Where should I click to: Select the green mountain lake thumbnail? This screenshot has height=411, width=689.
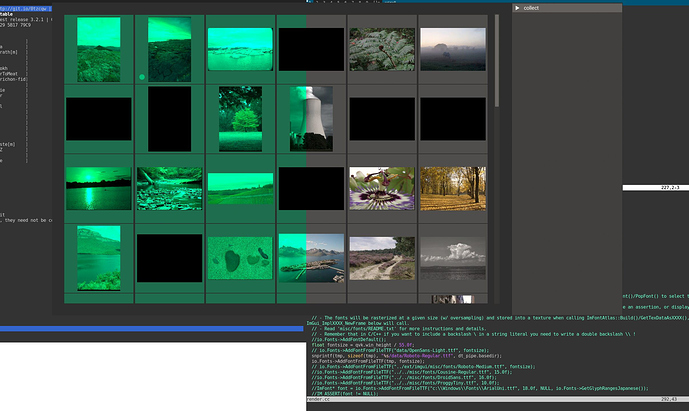pyautogui.click(x=98, y=257)
